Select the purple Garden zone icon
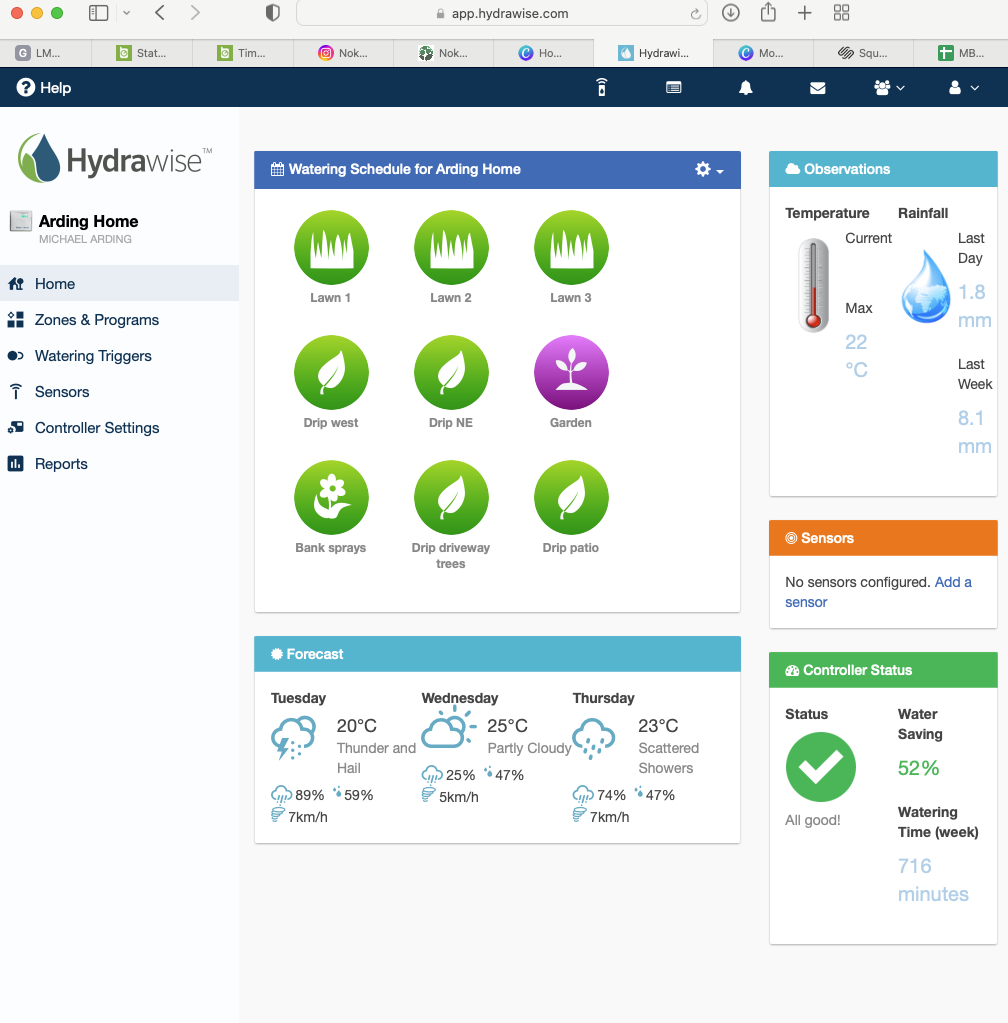The width and height of the screenshot is (1008, 1023). tap(571, 373)
